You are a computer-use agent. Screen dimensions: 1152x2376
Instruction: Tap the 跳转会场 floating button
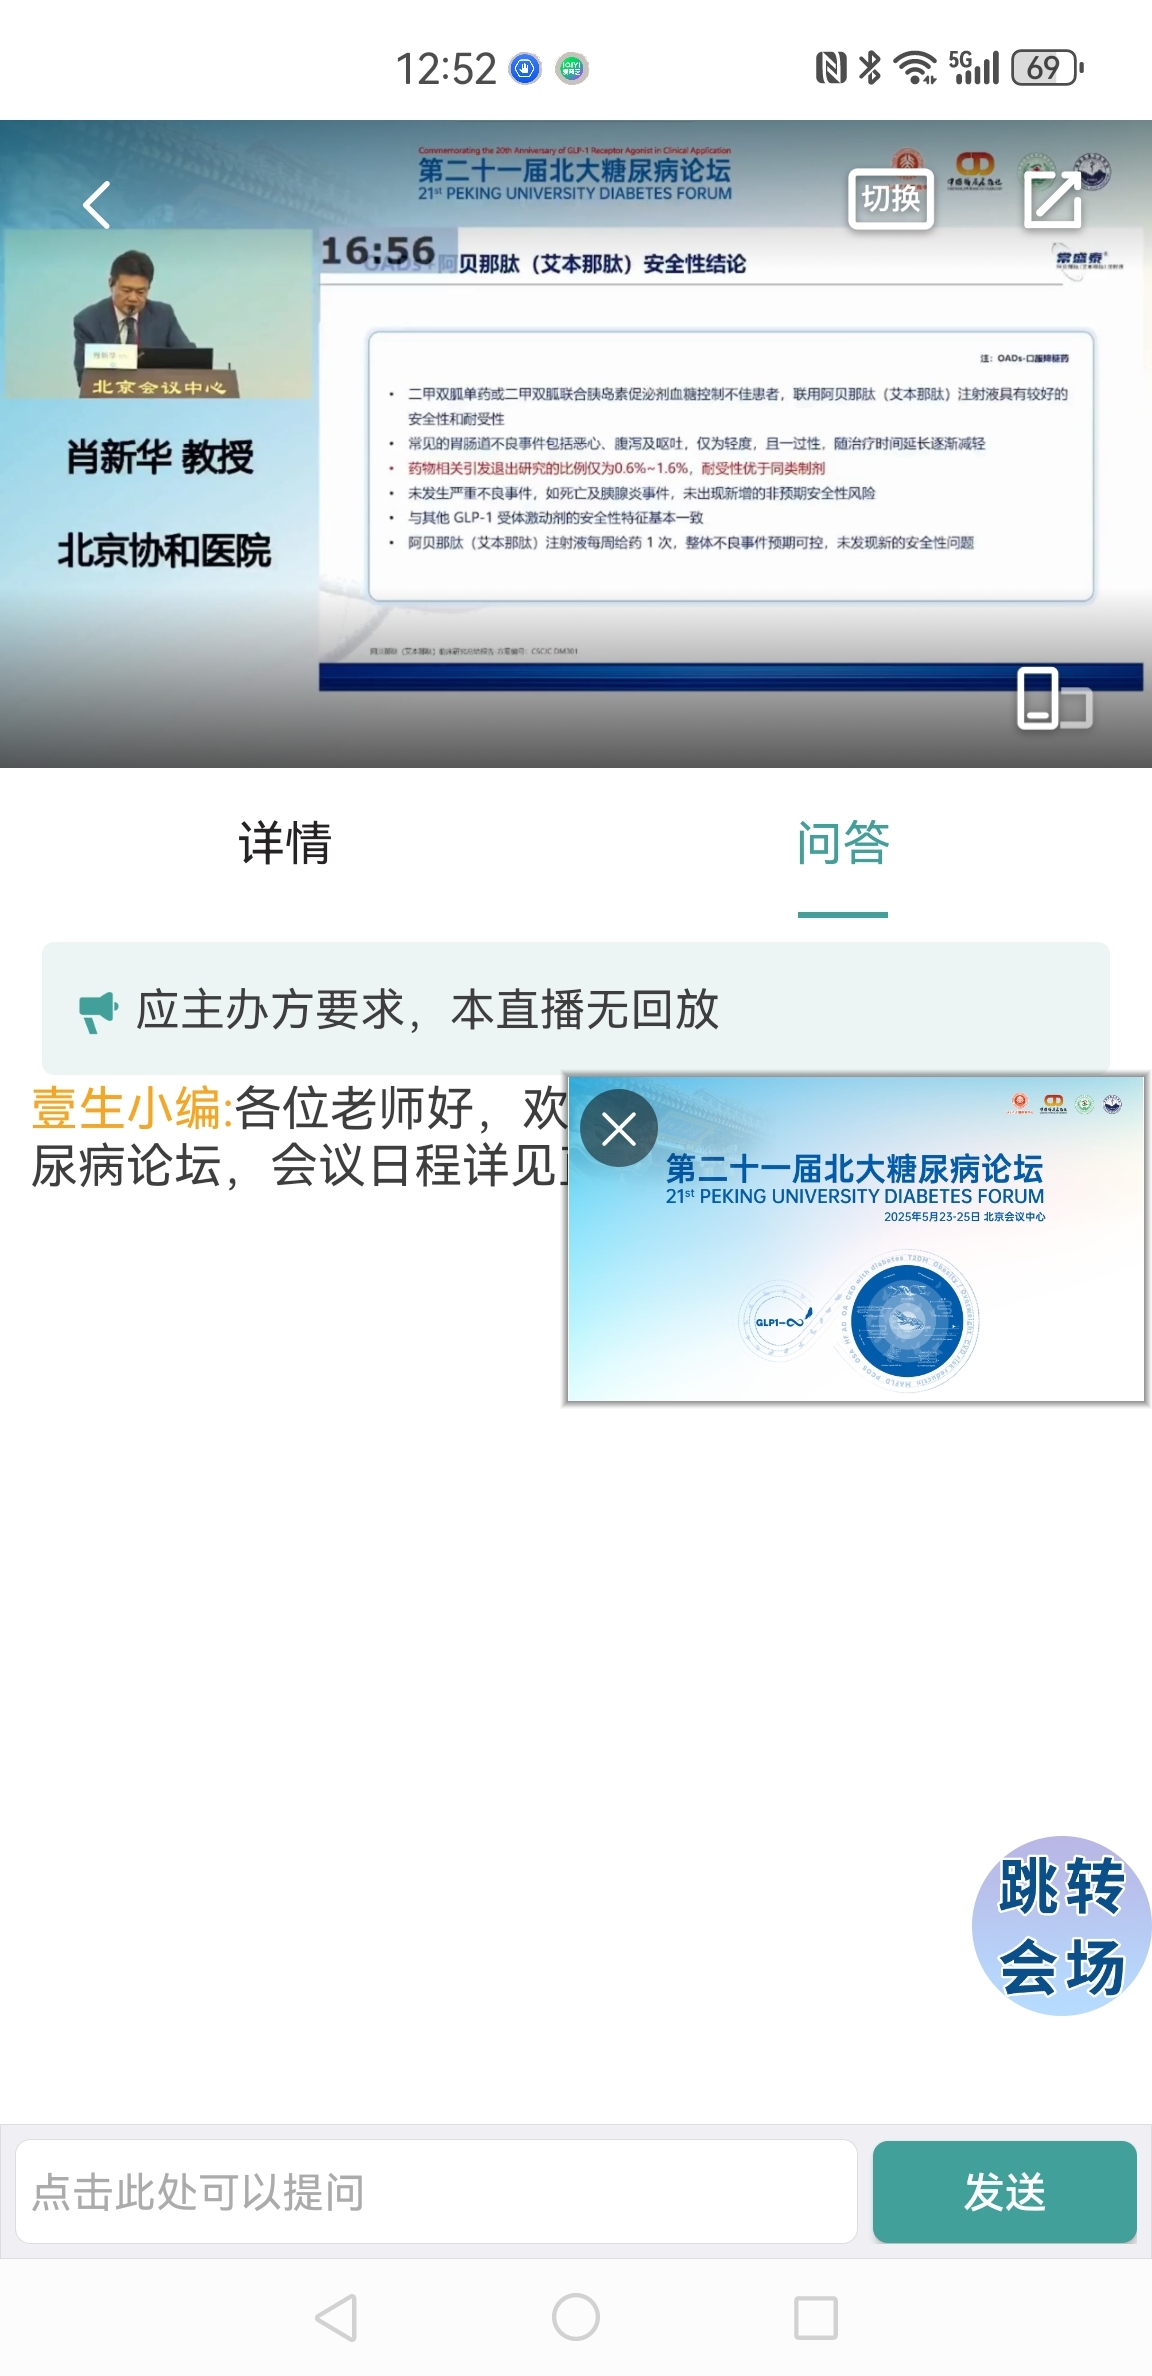[x=1062, y=1925]
